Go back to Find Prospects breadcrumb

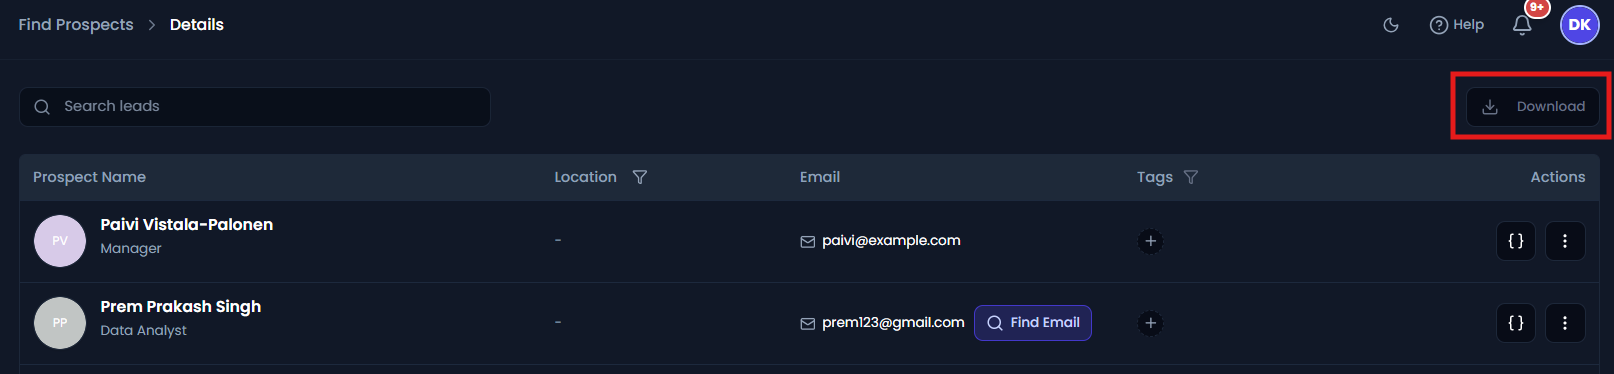tap(76, 25)
